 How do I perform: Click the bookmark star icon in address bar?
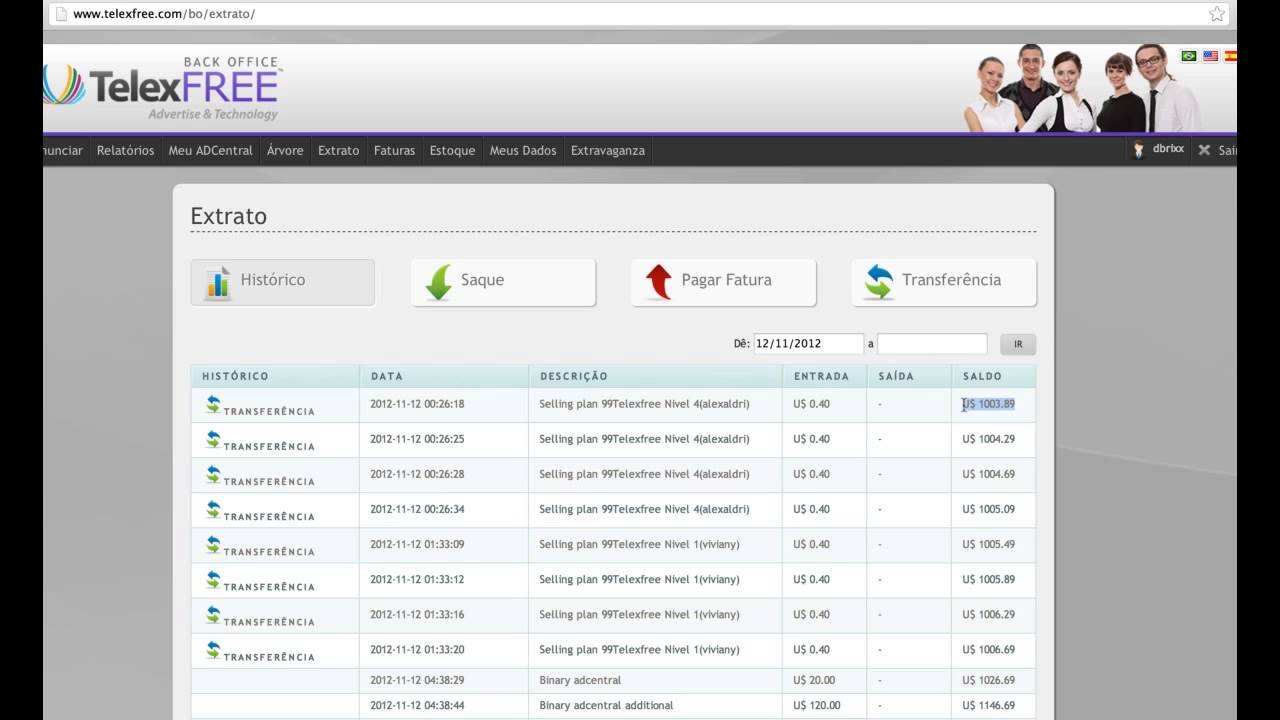click(1217, 14)
